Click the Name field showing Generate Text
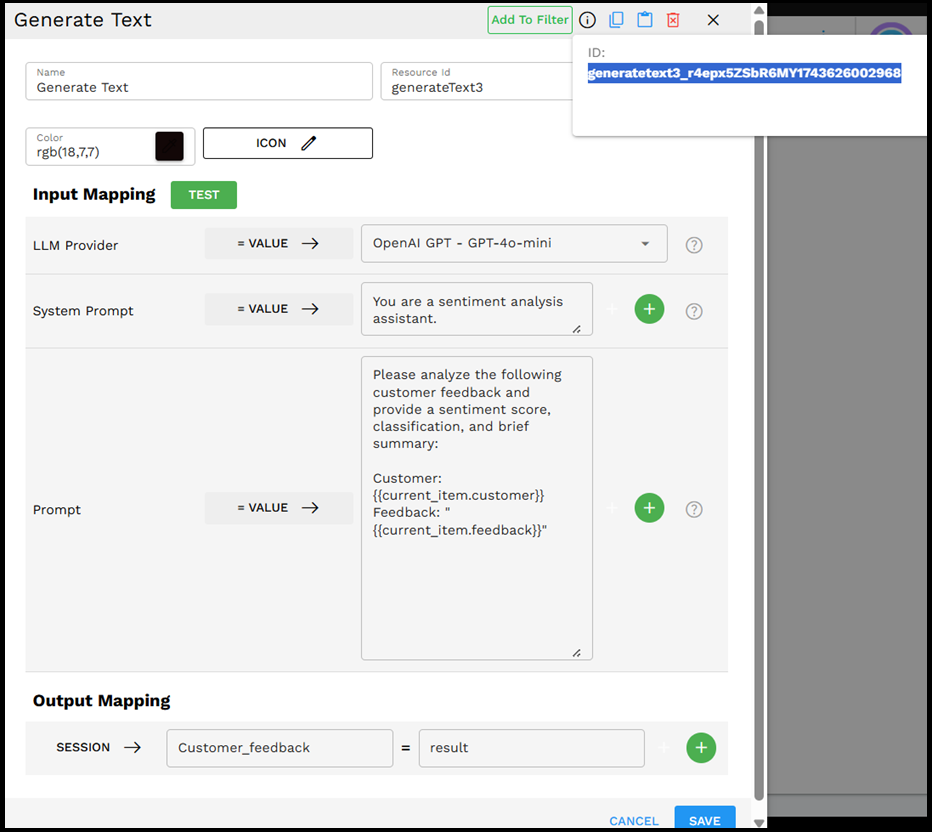The width and height of the screenshot is (932, 832). pos(198,86)
